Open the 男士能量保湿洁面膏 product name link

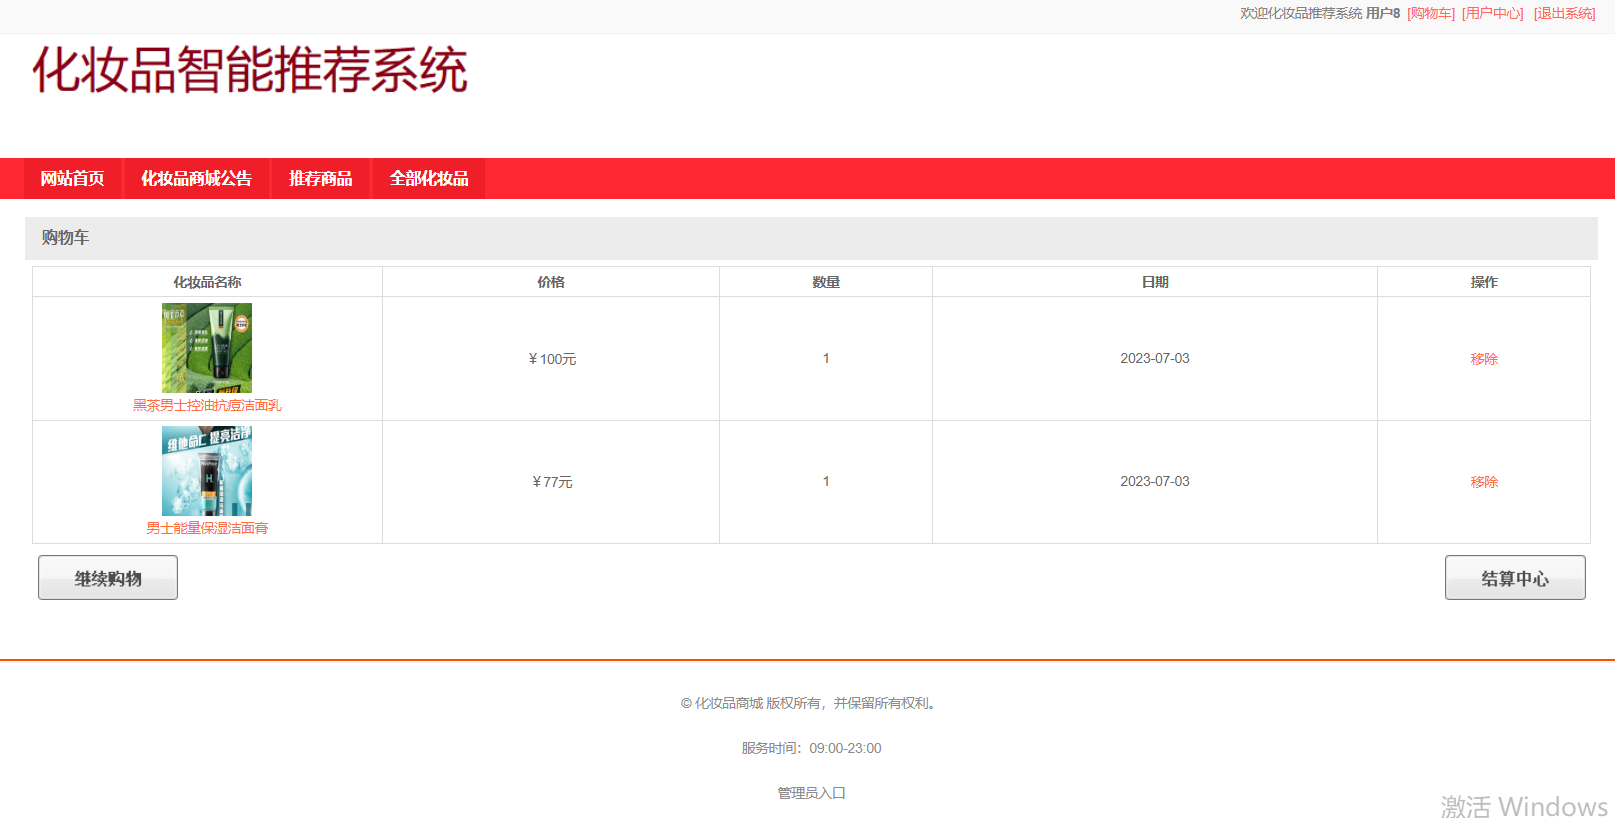pyautogui.click(x=207, y=528)
